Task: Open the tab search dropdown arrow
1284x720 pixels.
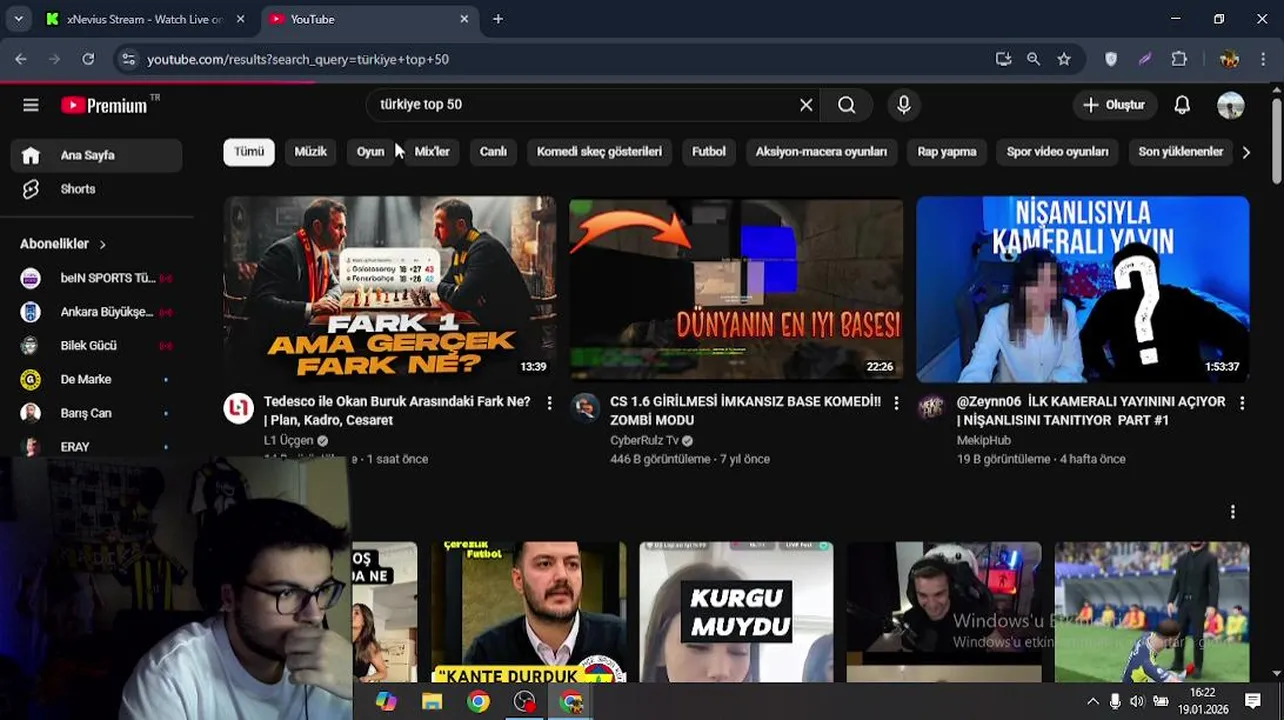Action: tap(18, 19)
